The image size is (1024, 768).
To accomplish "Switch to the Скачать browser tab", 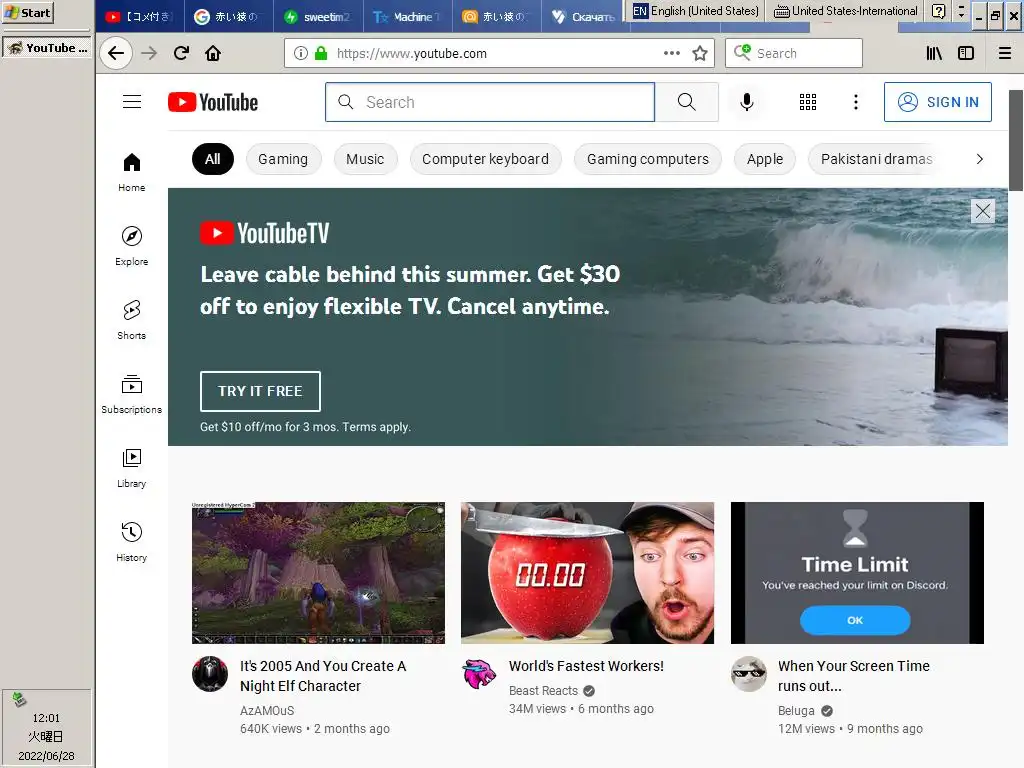I will coord(584,16).
